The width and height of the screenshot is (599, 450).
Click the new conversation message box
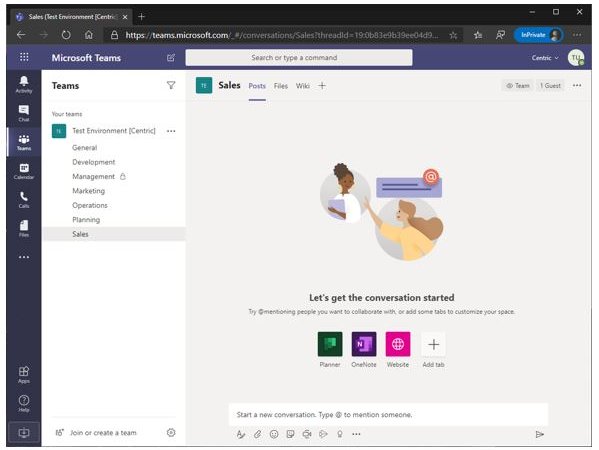click(x=388, y=414)
